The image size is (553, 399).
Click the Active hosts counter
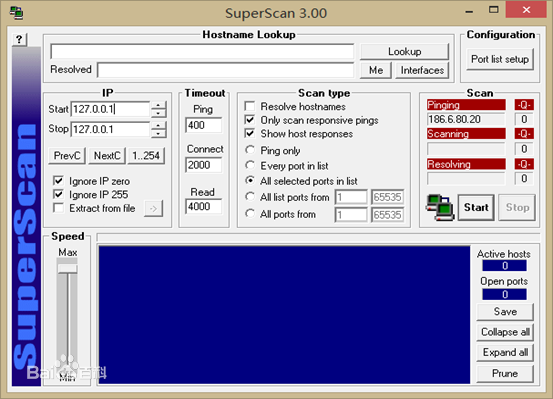504,266
